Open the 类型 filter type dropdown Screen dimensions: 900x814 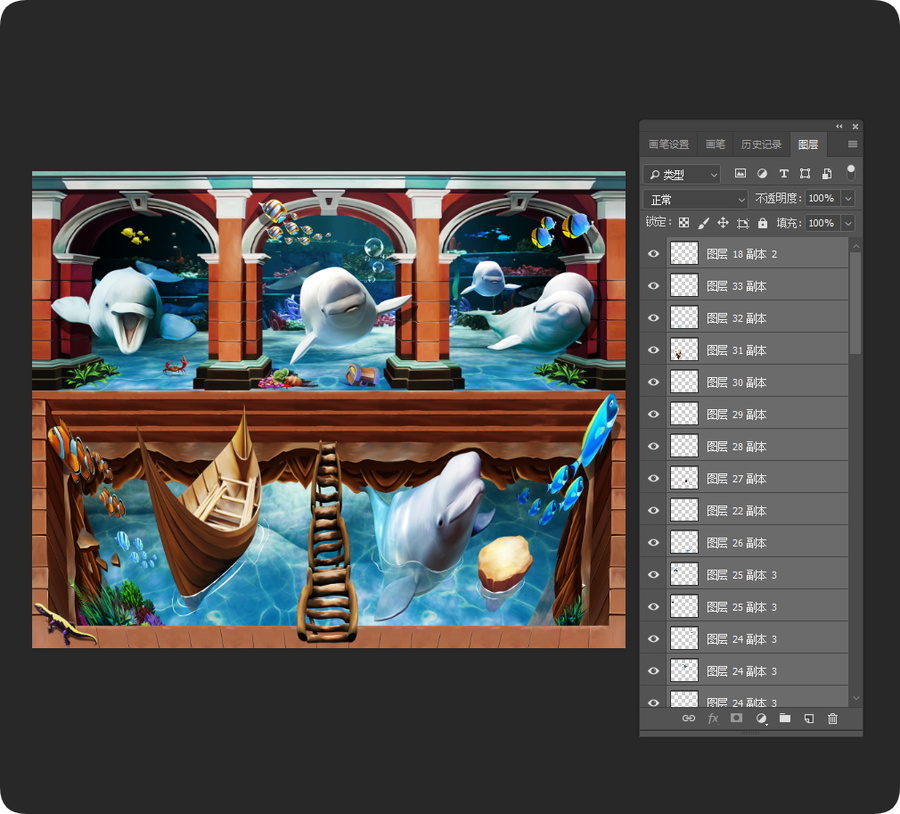(682, 174)
